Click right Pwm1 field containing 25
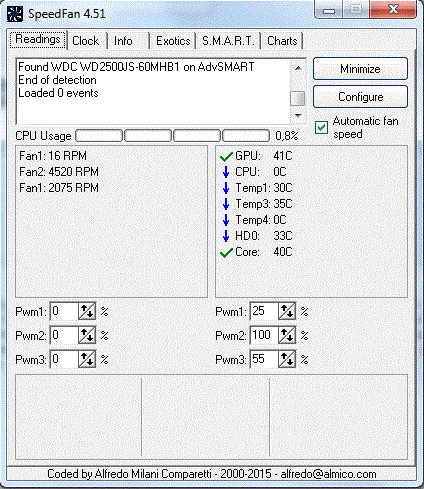Viewport: 424px width, 489px height. pyautogui.click(x=264, y=311)
